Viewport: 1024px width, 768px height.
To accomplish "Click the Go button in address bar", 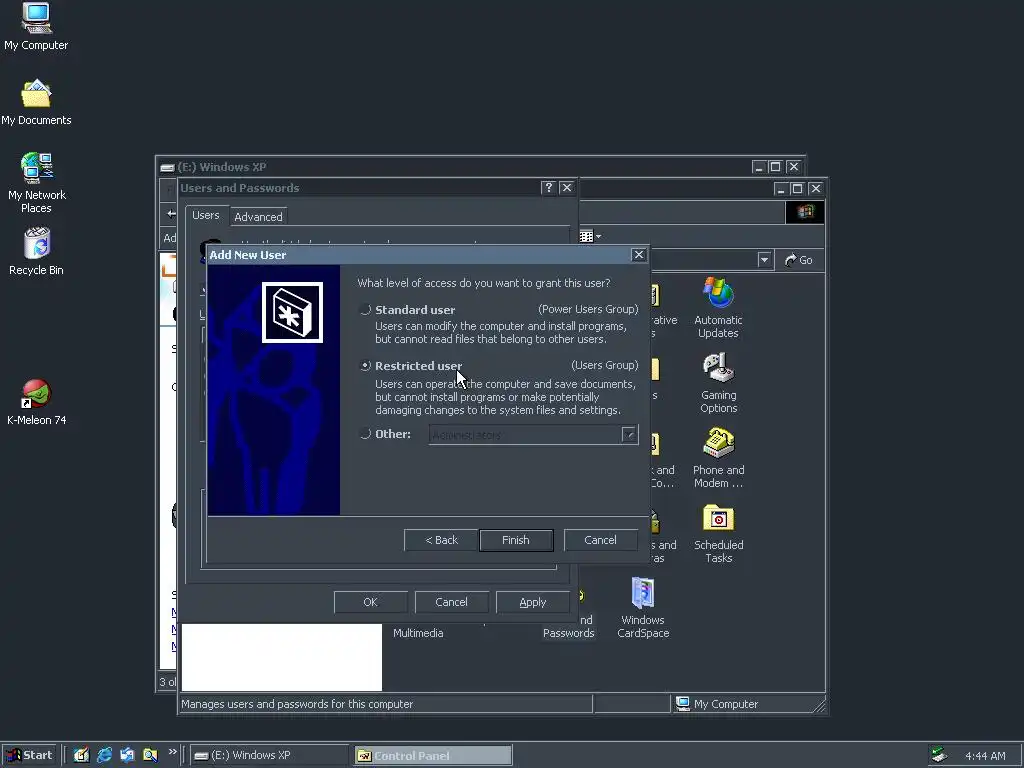I will click(798, 260).
